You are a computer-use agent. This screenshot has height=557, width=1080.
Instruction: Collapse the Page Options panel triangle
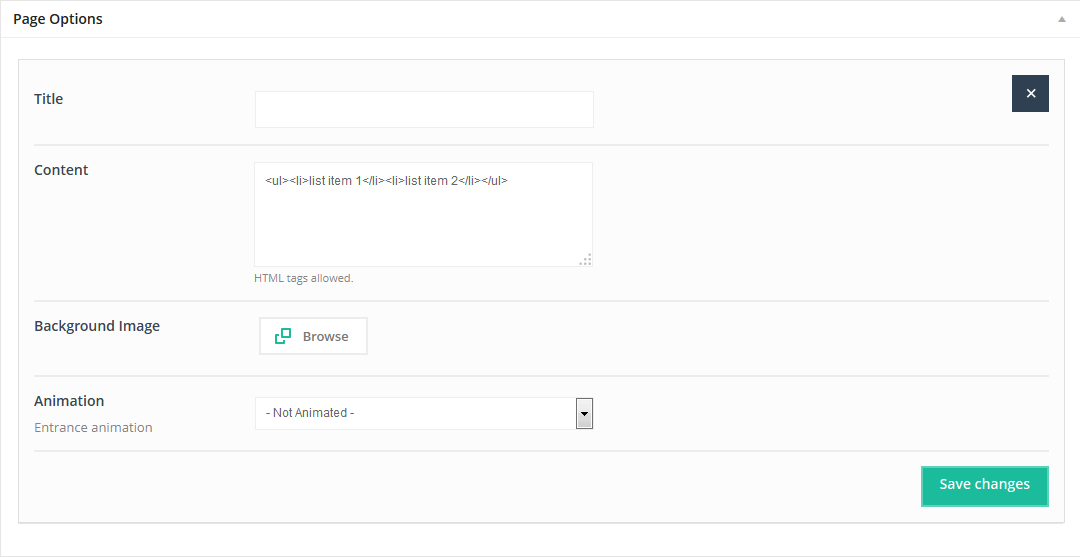pos(1061,20)
